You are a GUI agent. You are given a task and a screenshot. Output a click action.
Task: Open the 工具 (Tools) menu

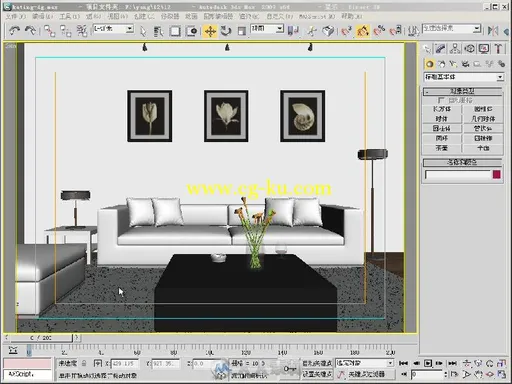(70, 16)
